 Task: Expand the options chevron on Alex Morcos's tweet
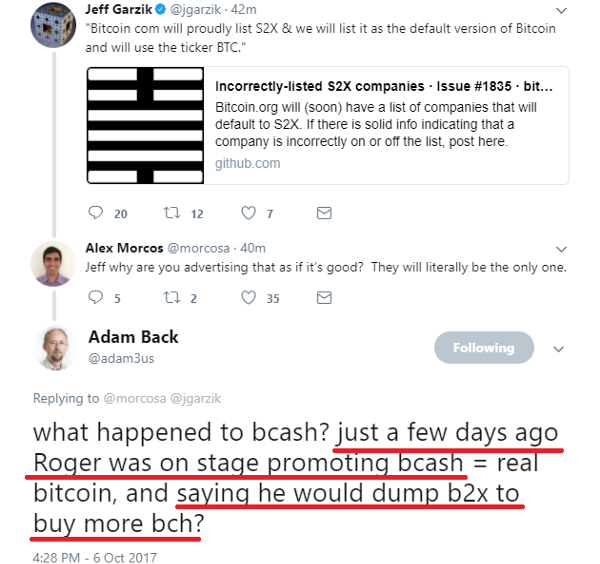561,249
